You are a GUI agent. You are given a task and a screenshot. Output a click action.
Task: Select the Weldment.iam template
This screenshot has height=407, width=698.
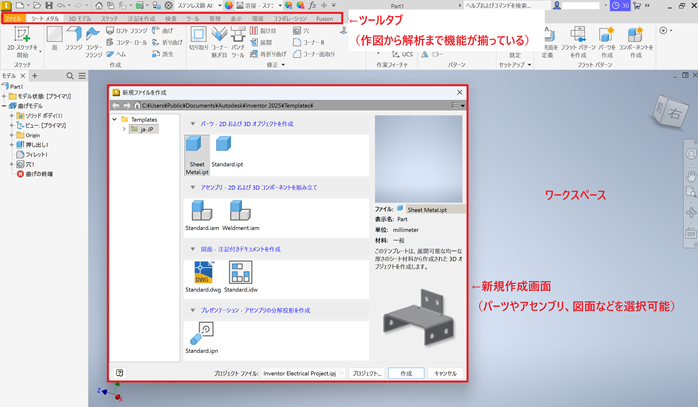click(x=241, y=216)
